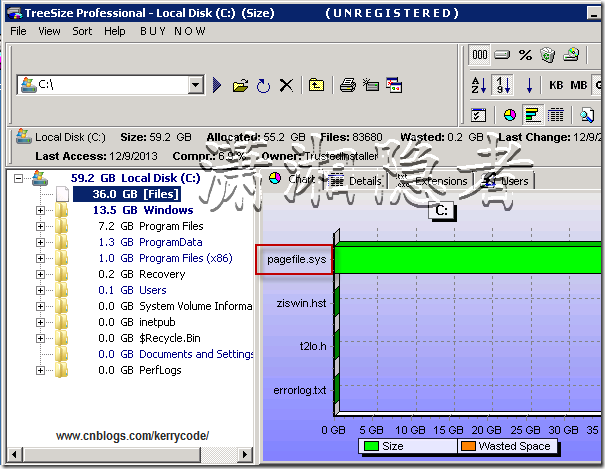Click the recycle bin toolbar icon
The height and width of the screenshot is (469, 605).
tap(548, 55)
